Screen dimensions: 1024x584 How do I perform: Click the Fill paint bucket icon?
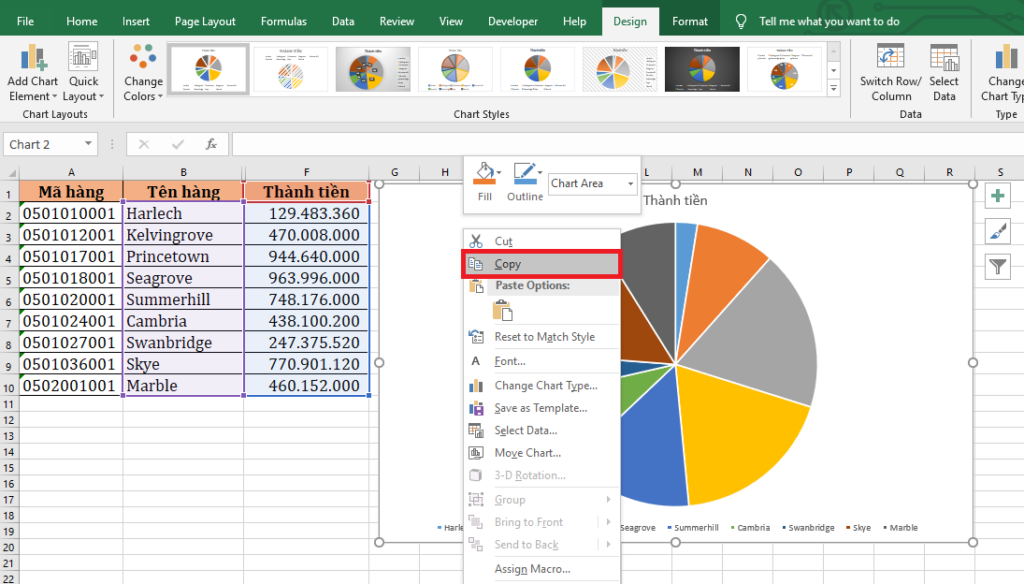(x=484, y=172)
